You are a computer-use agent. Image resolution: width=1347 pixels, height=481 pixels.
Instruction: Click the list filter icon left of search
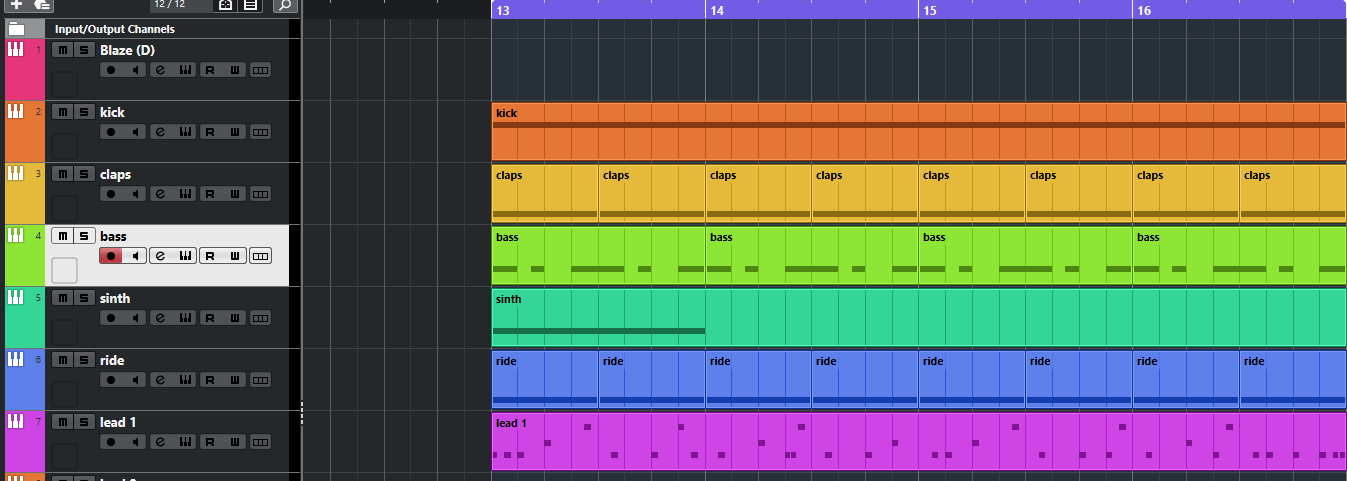250,5
